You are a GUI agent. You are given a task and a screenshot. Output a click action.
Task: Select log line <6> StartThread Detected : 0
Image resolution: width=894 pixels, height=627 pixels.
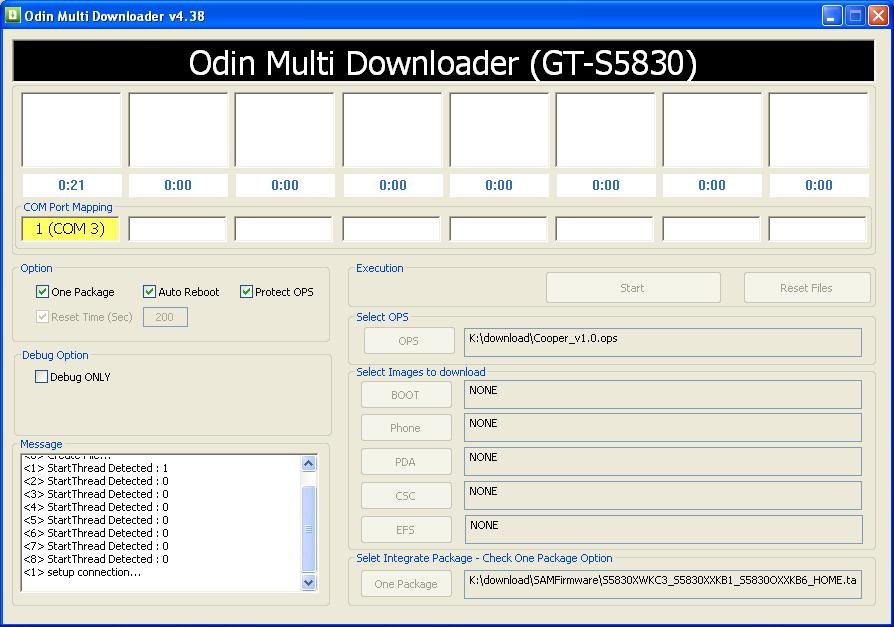96,533
